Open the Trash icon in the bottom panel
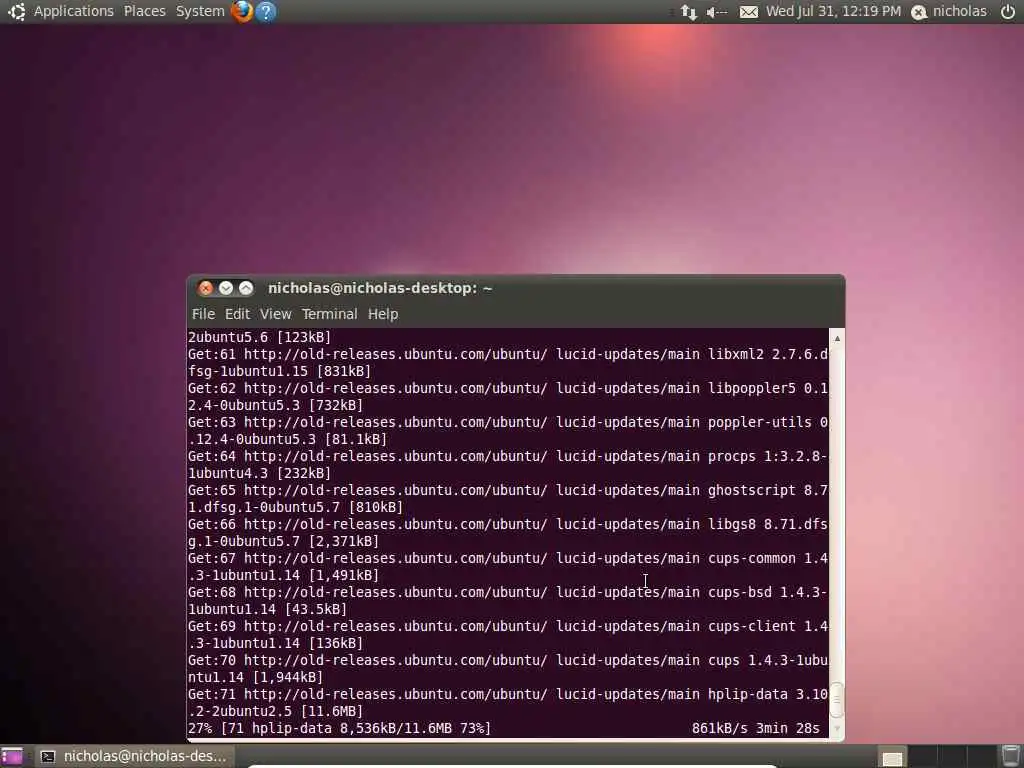The image size is (1024, 768). point(1011,756)
